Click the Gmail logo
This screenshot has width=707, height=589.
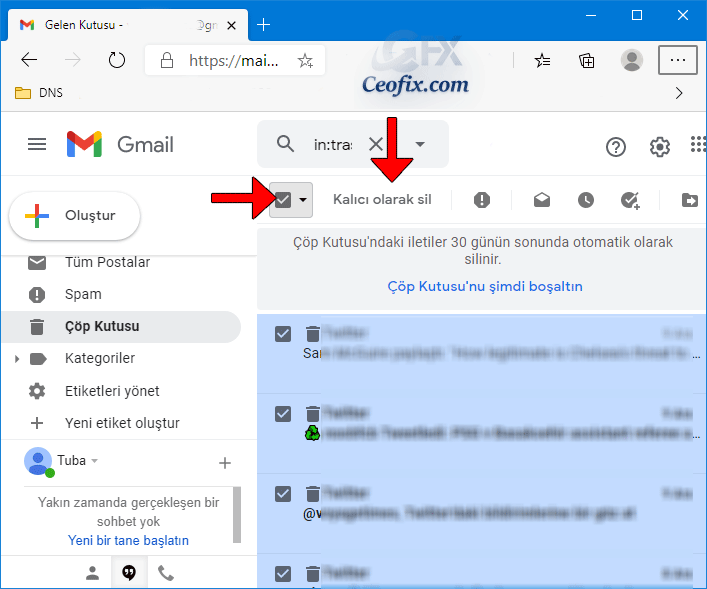(120, 144)
